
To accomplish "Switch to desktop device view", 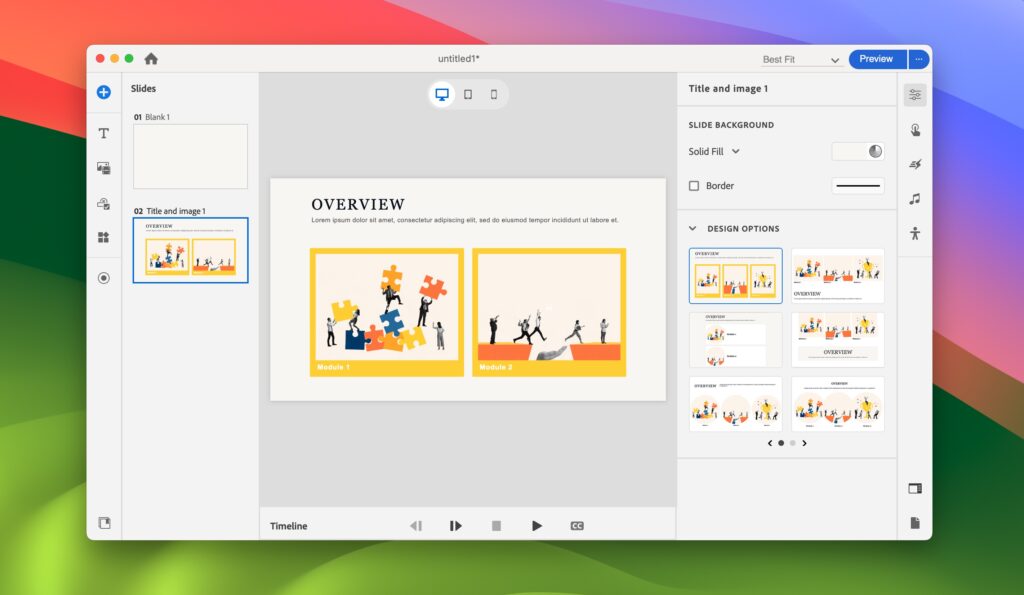I will [x=441, y=94].
